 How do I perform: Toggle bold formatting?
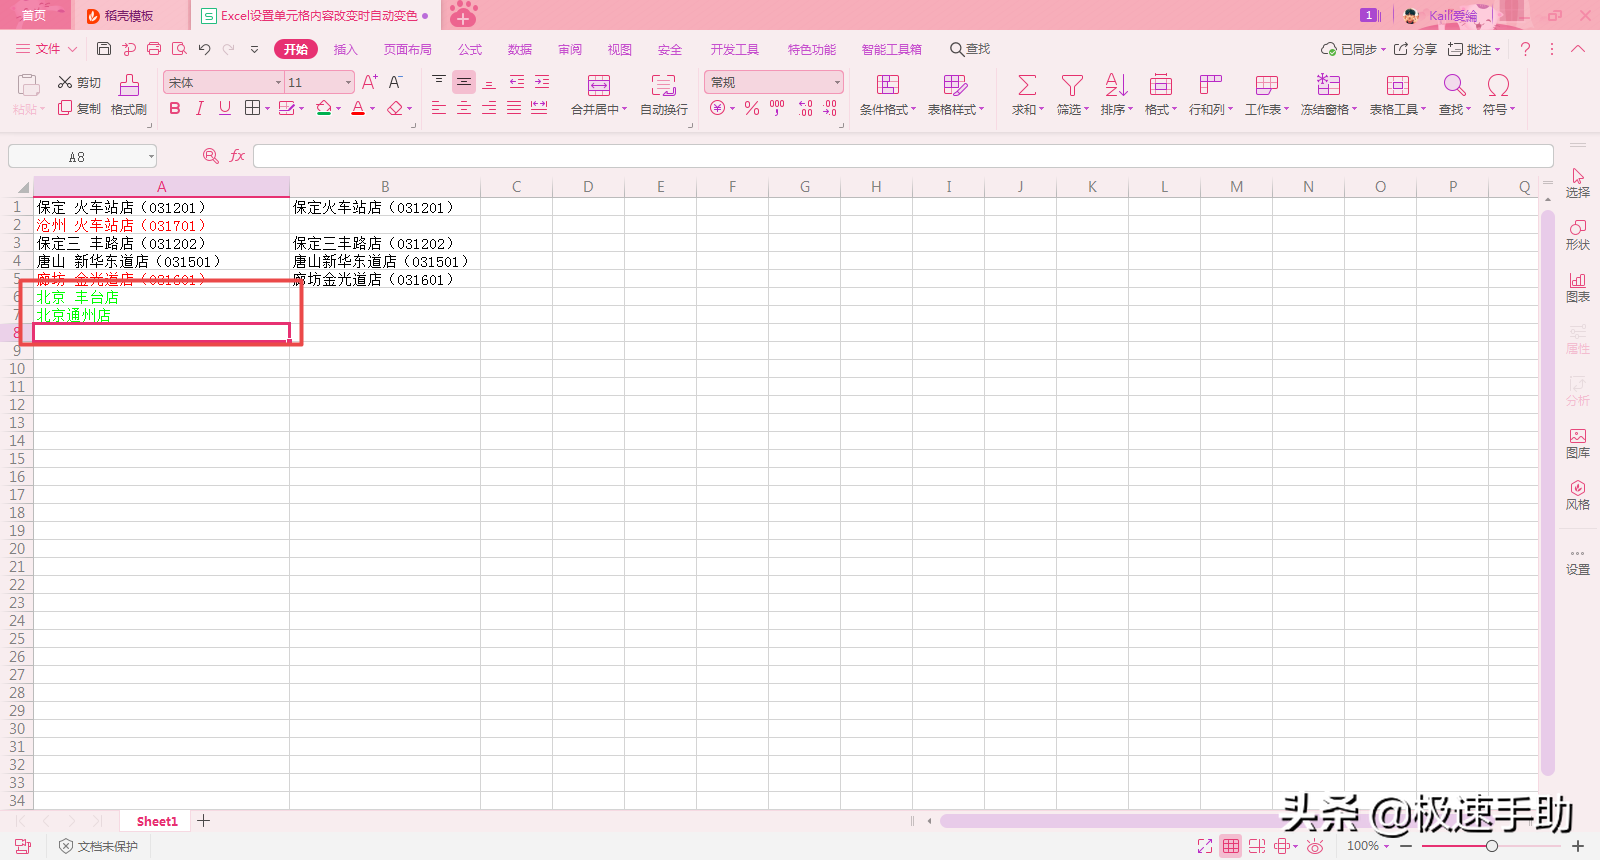coord(175,108)
